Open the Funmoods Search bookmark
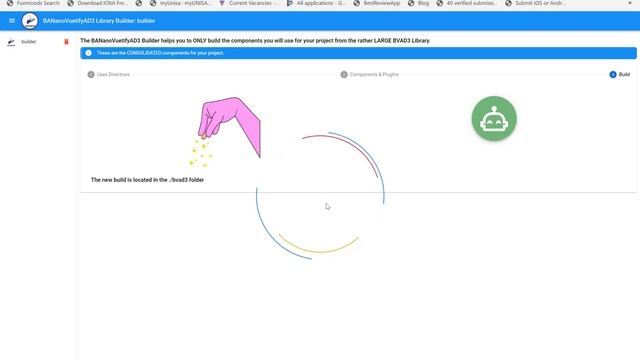 coord(33,3)
